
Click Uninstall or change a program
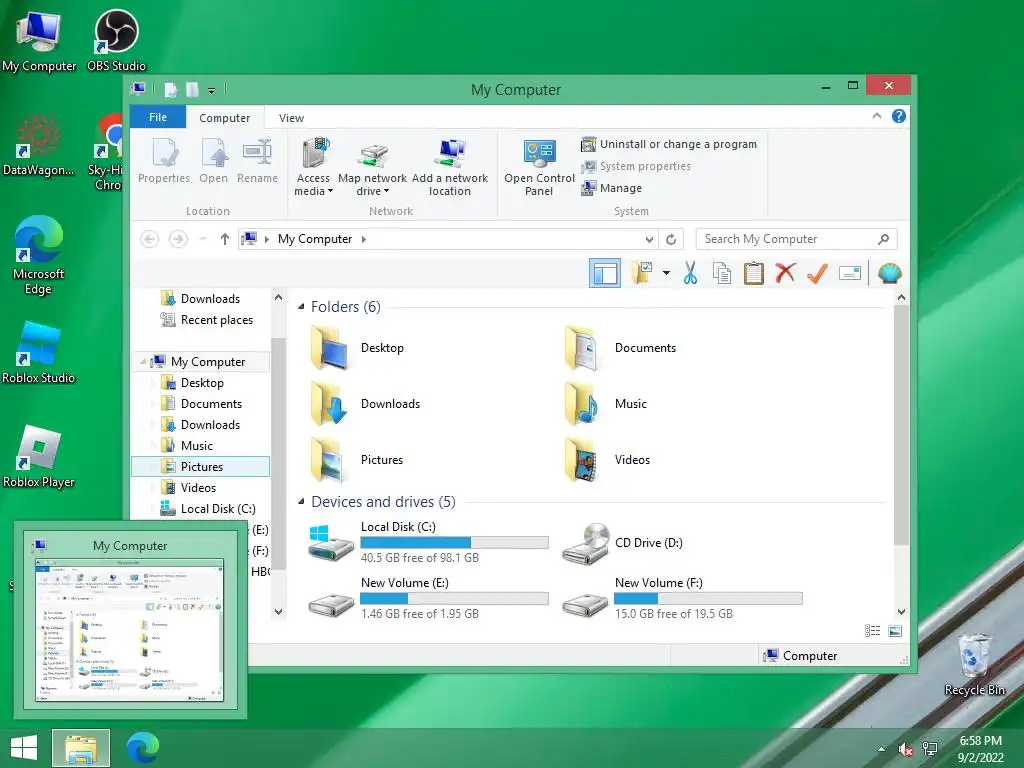coord(669,144)
